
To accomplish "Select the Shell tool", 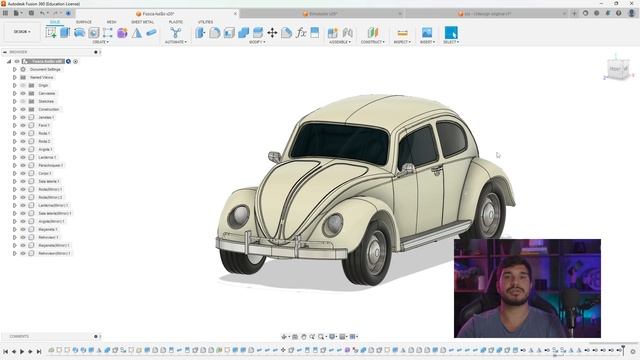I will [x=229, y=33].
